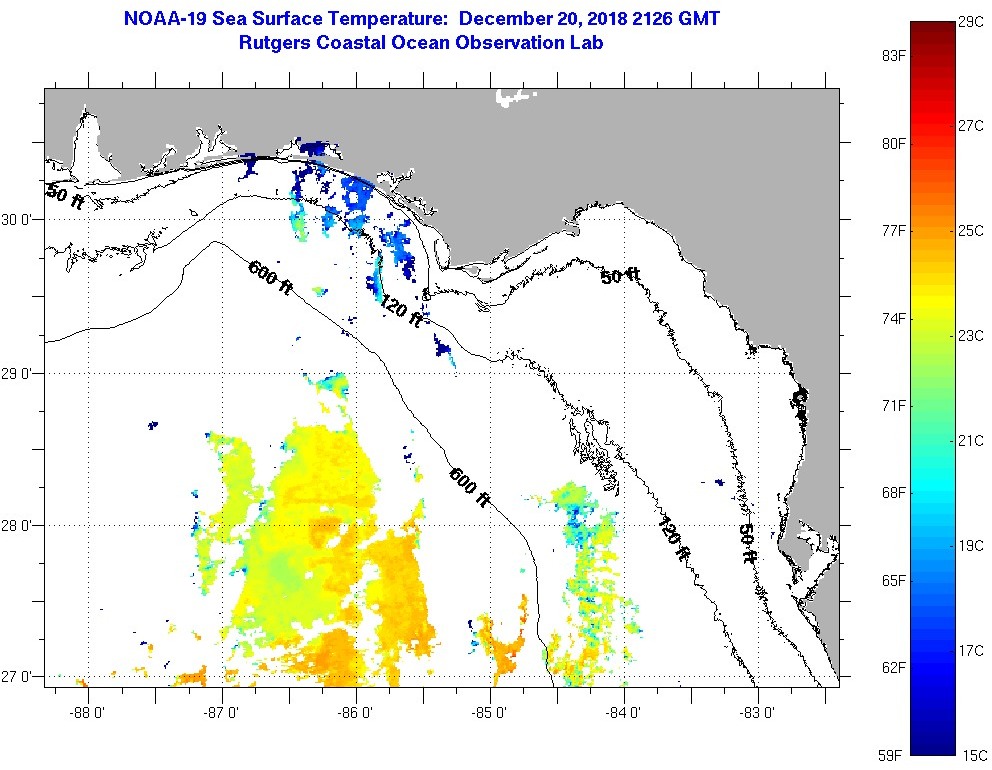
Task: Click the 83F label beside the color bar
Action: coord(893,56)
